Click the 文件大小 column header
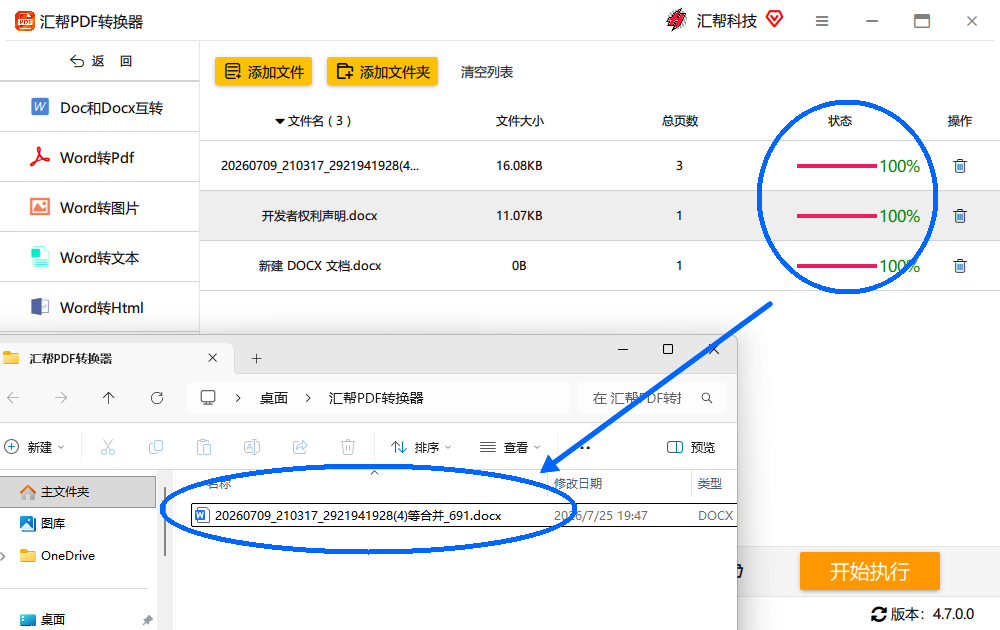This screenshot has width=1000, height=630. click(520, 121)
